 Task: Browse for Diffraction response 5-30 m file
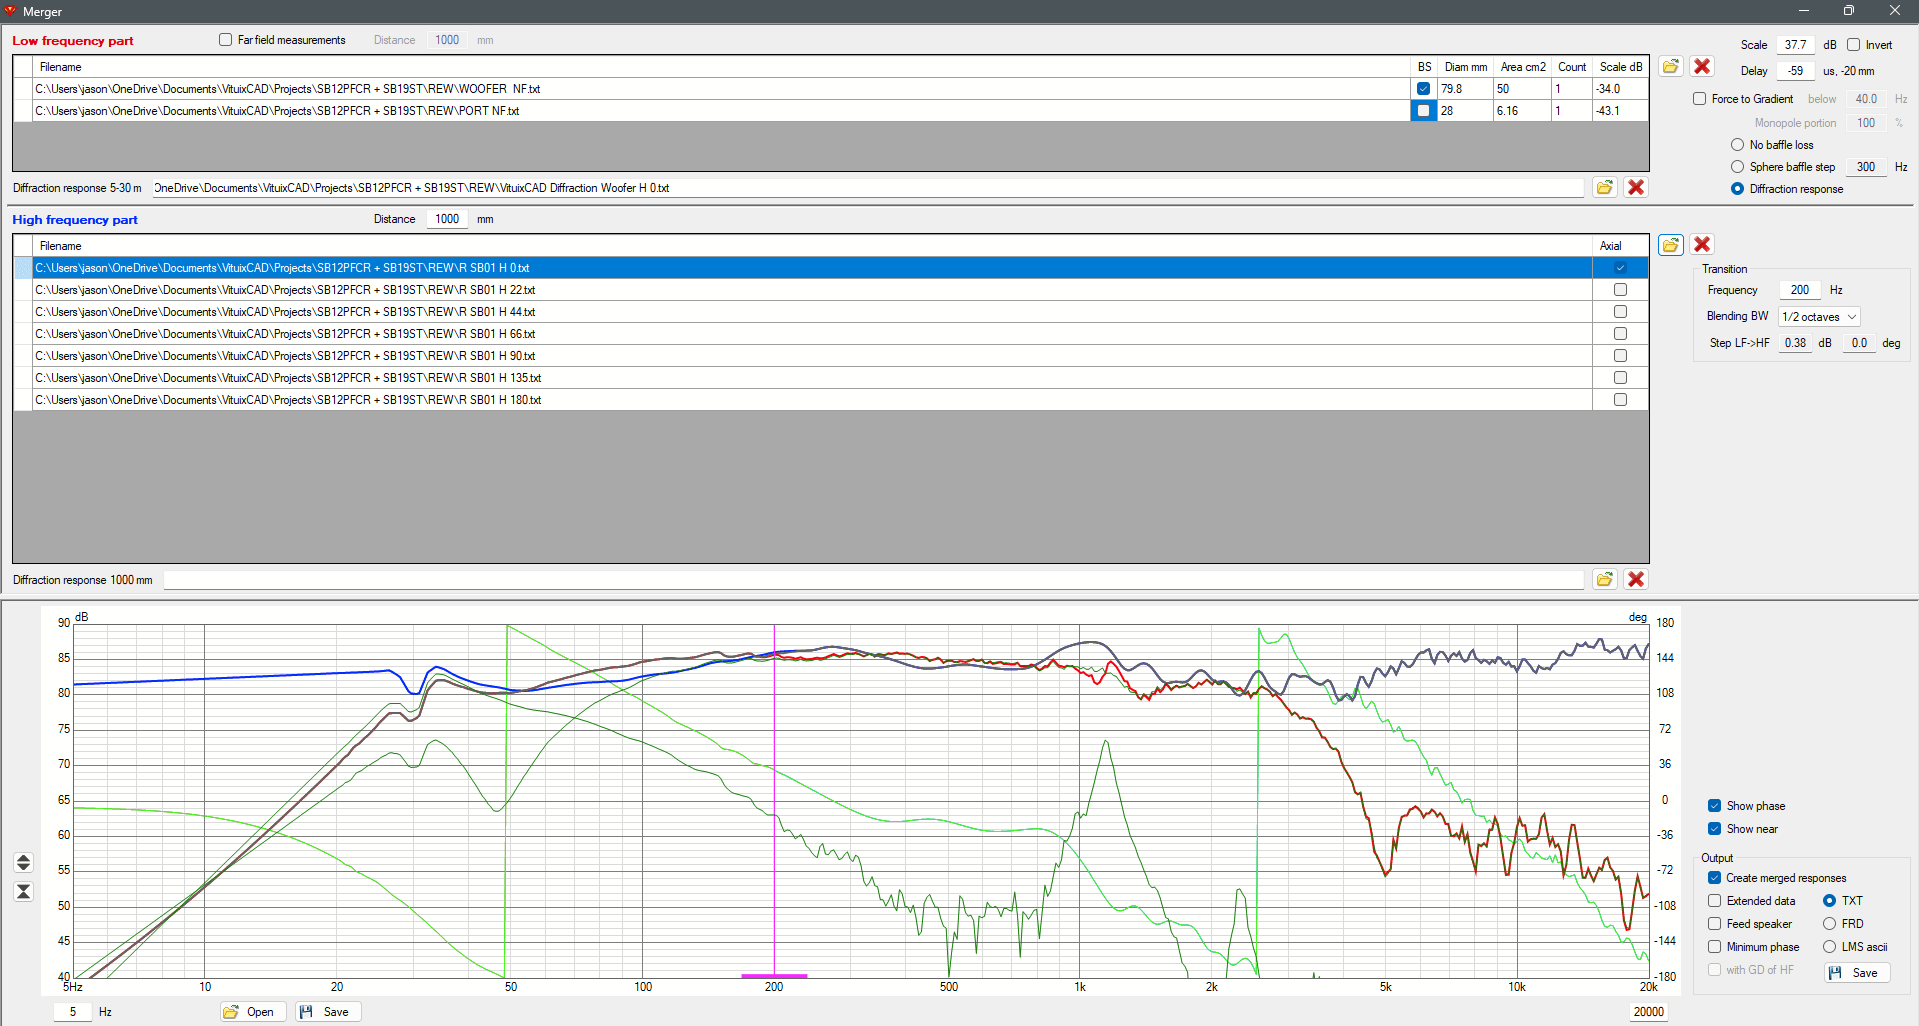point(1604,188)
